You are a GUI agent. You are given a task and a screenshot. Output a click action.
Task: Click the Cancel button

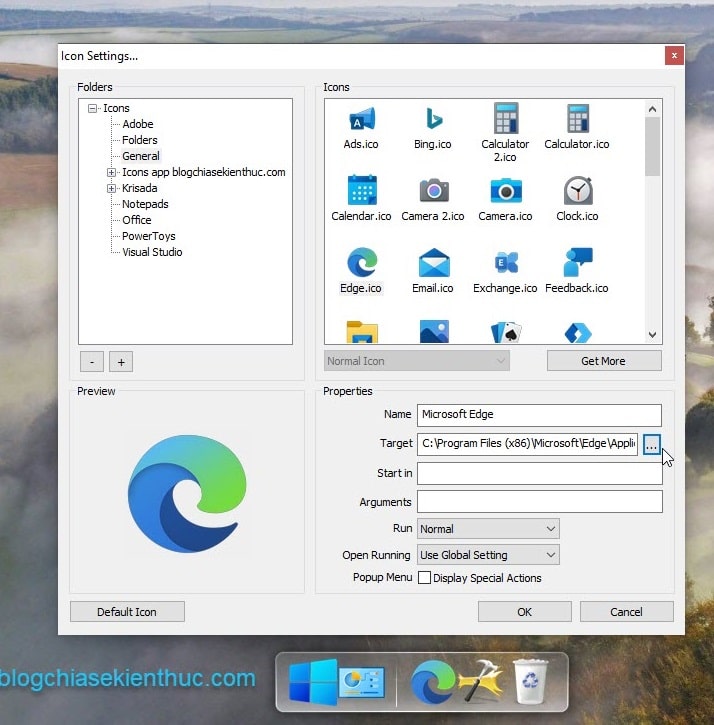pos(627,612)
